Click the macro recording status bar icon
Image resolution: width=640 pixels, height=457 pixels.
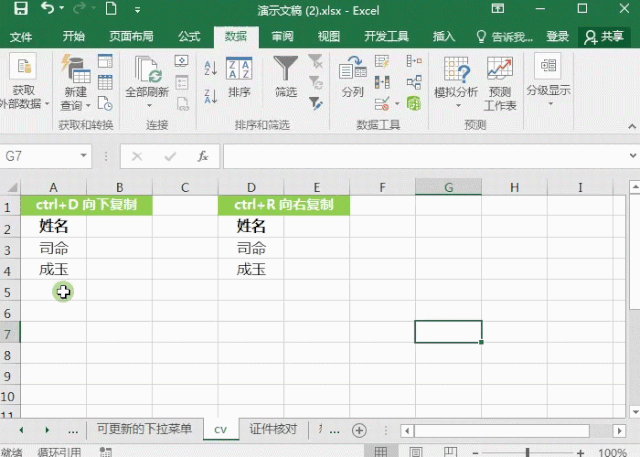pyautogui.click(x=105, y=452)
